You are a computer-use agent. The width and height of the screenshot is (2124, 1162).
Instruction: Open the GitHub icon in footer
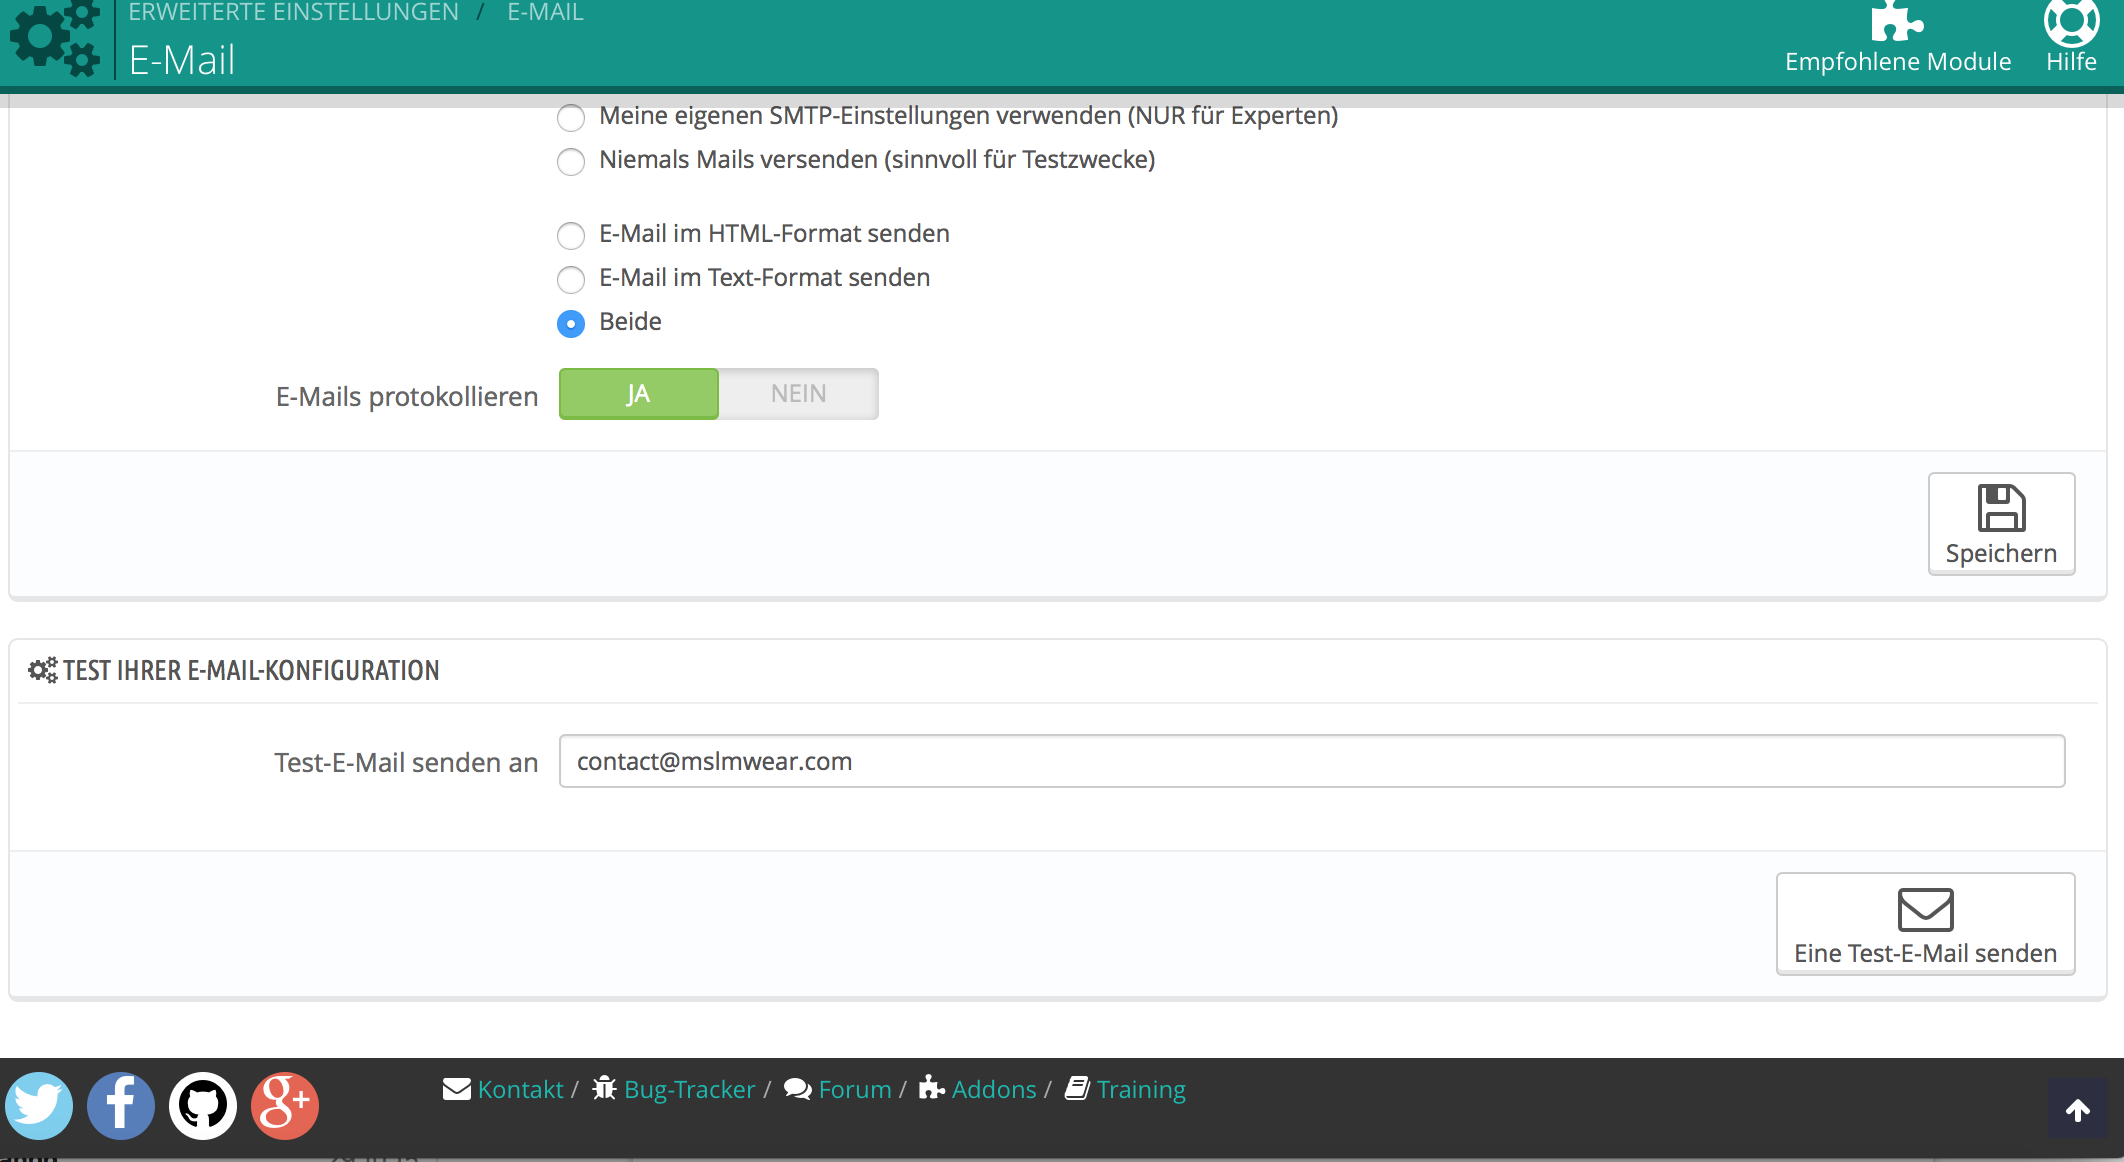coord(203,1105)
